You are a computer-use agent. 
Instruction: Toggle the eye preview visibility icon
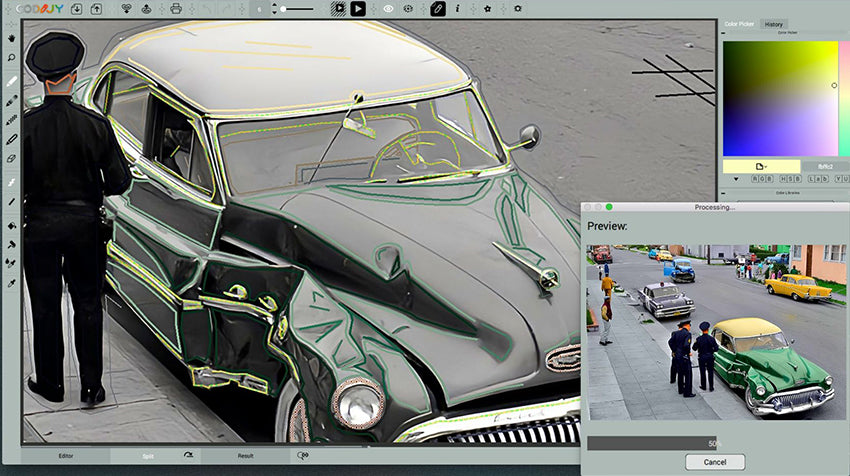pos(388,8)
